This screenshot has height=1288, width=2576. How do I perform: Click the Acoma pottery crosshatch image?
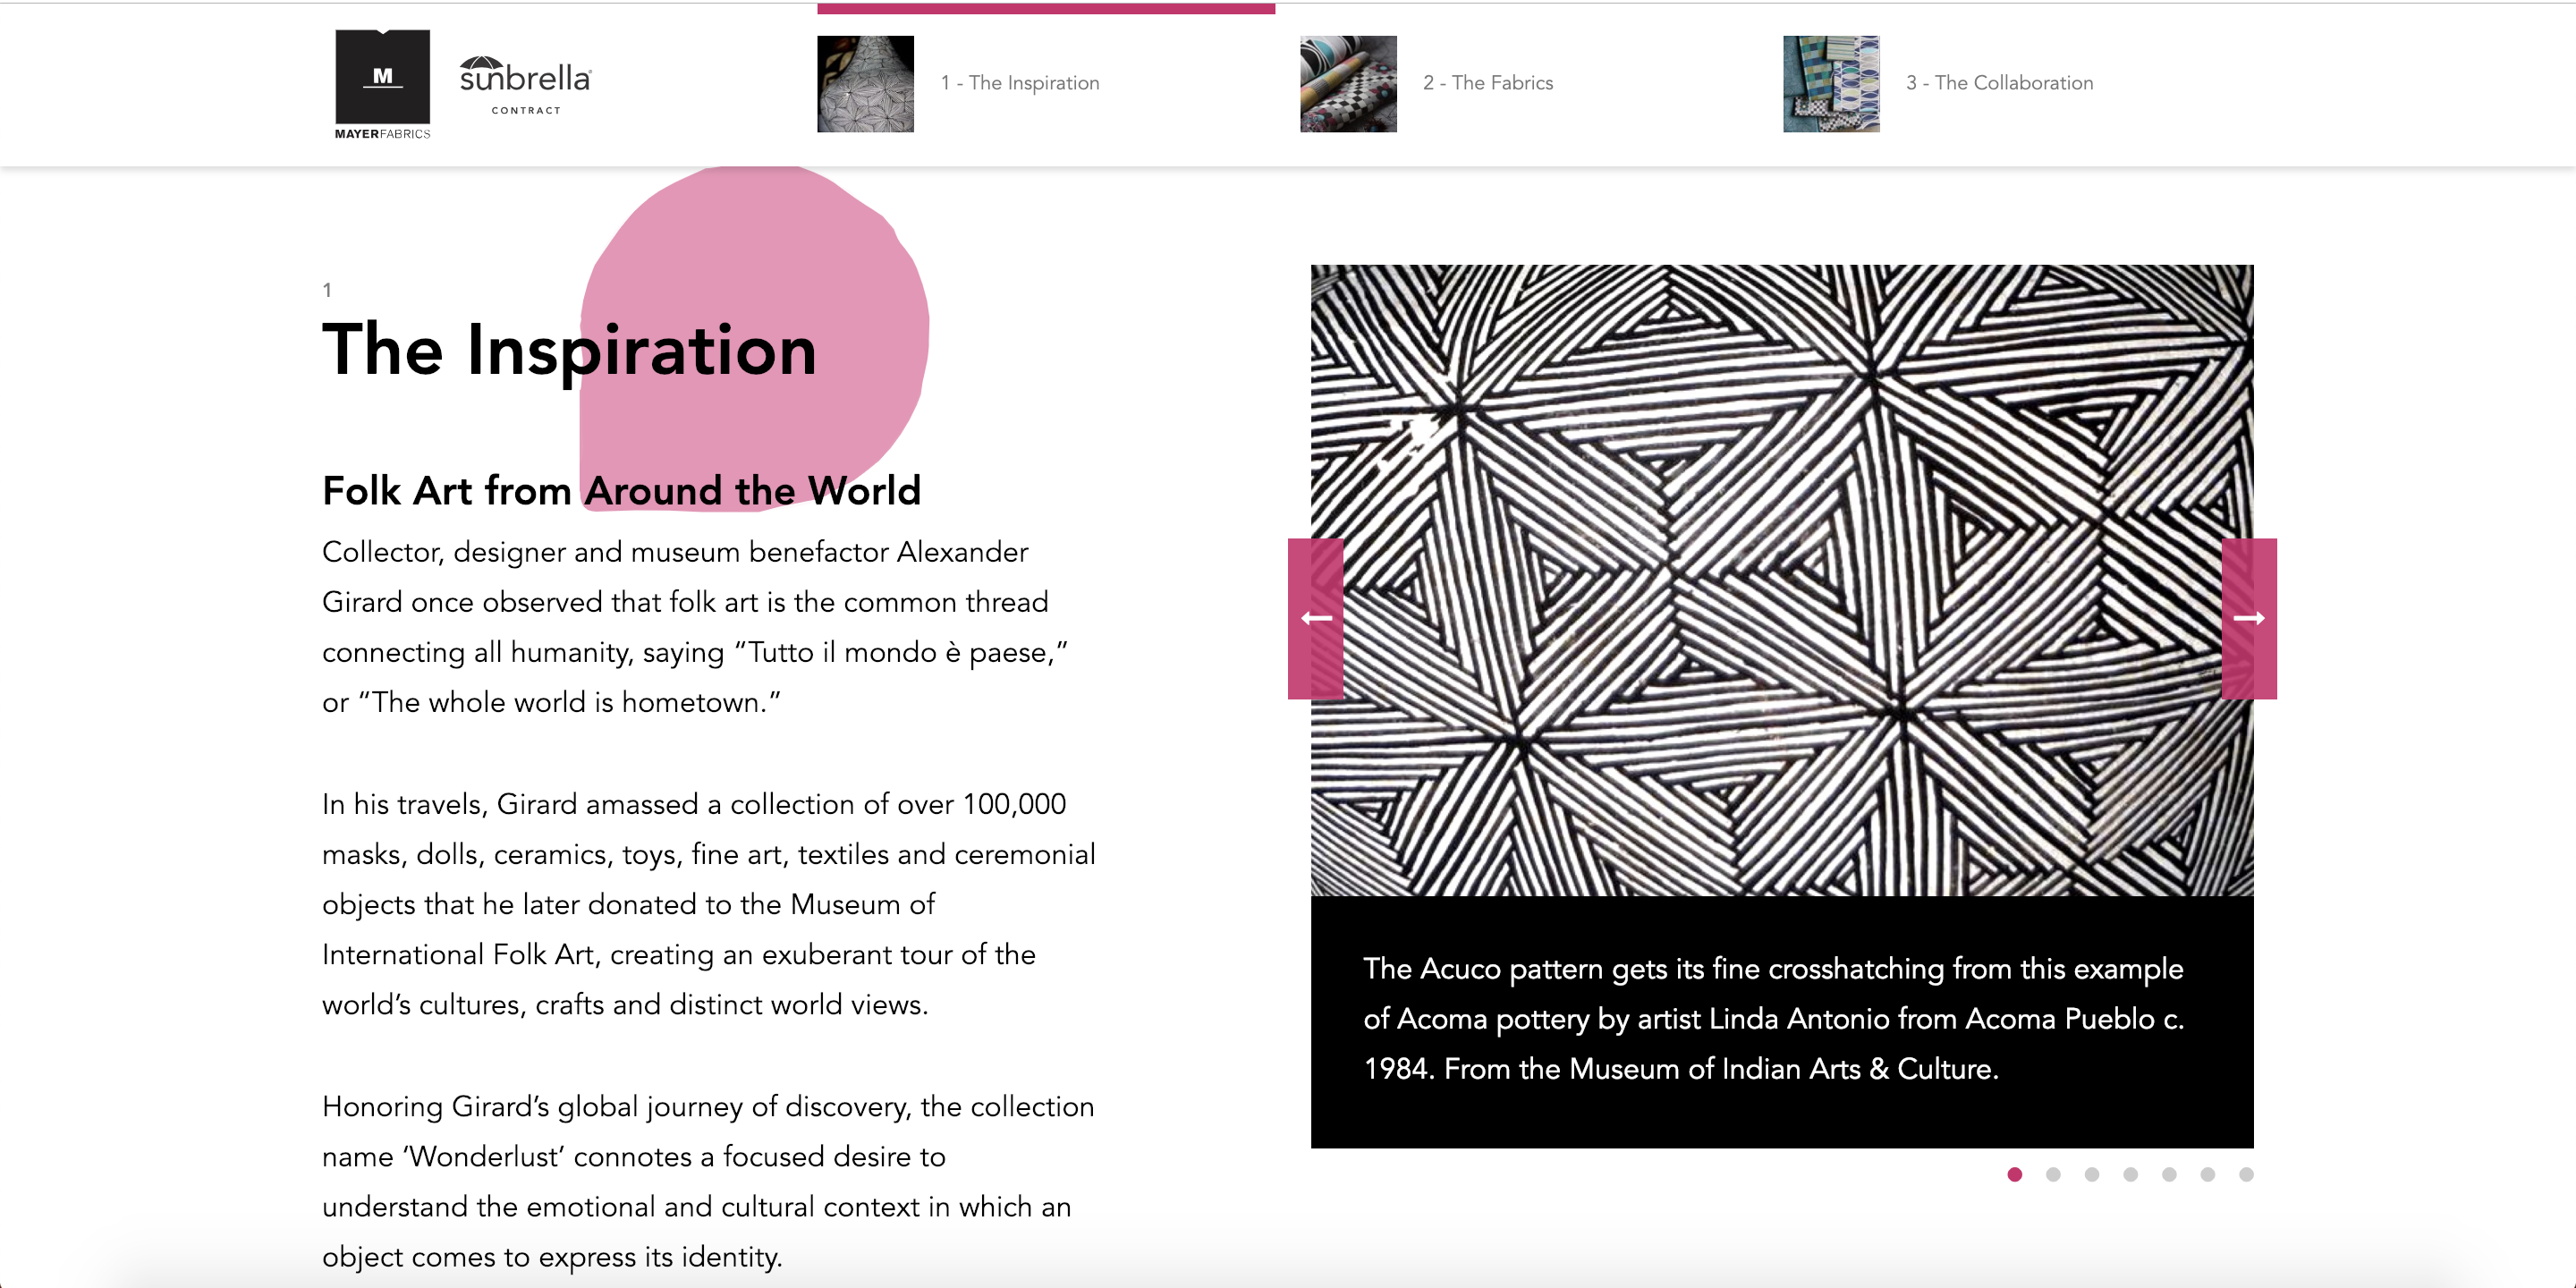pyautogui.click(x=1780, y=580)
